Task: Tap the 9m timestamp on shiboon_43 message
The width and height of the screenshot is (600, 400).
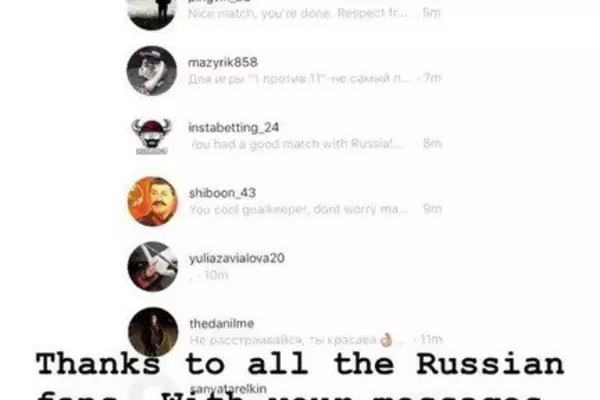Action: (x=432, y=209)
